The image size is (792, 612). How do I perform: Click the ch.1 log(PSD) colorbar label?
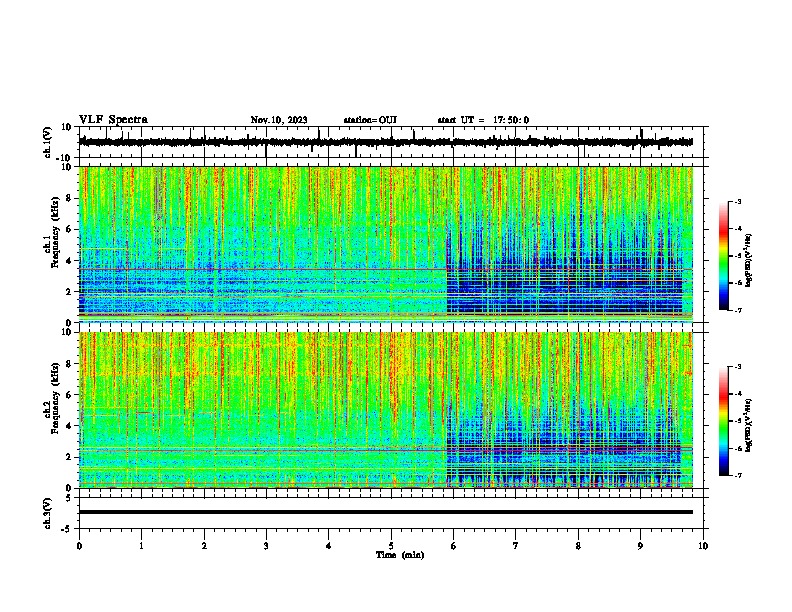click(749, 260)
